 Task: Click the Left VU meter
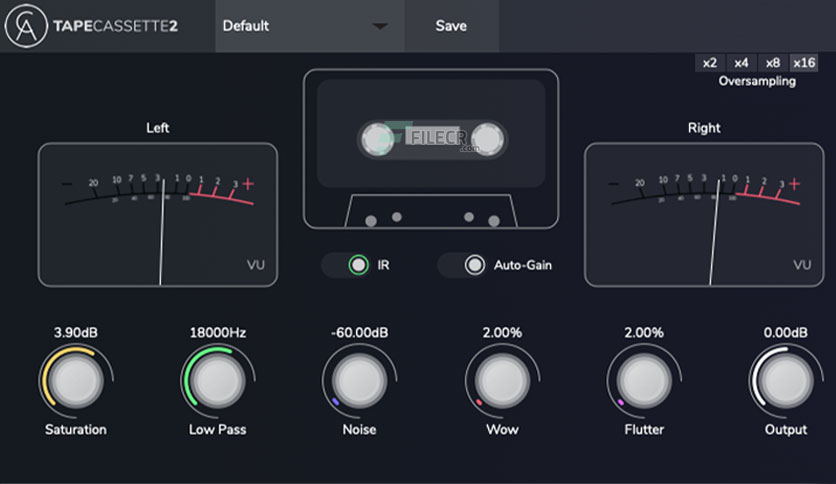click(158, 215)
